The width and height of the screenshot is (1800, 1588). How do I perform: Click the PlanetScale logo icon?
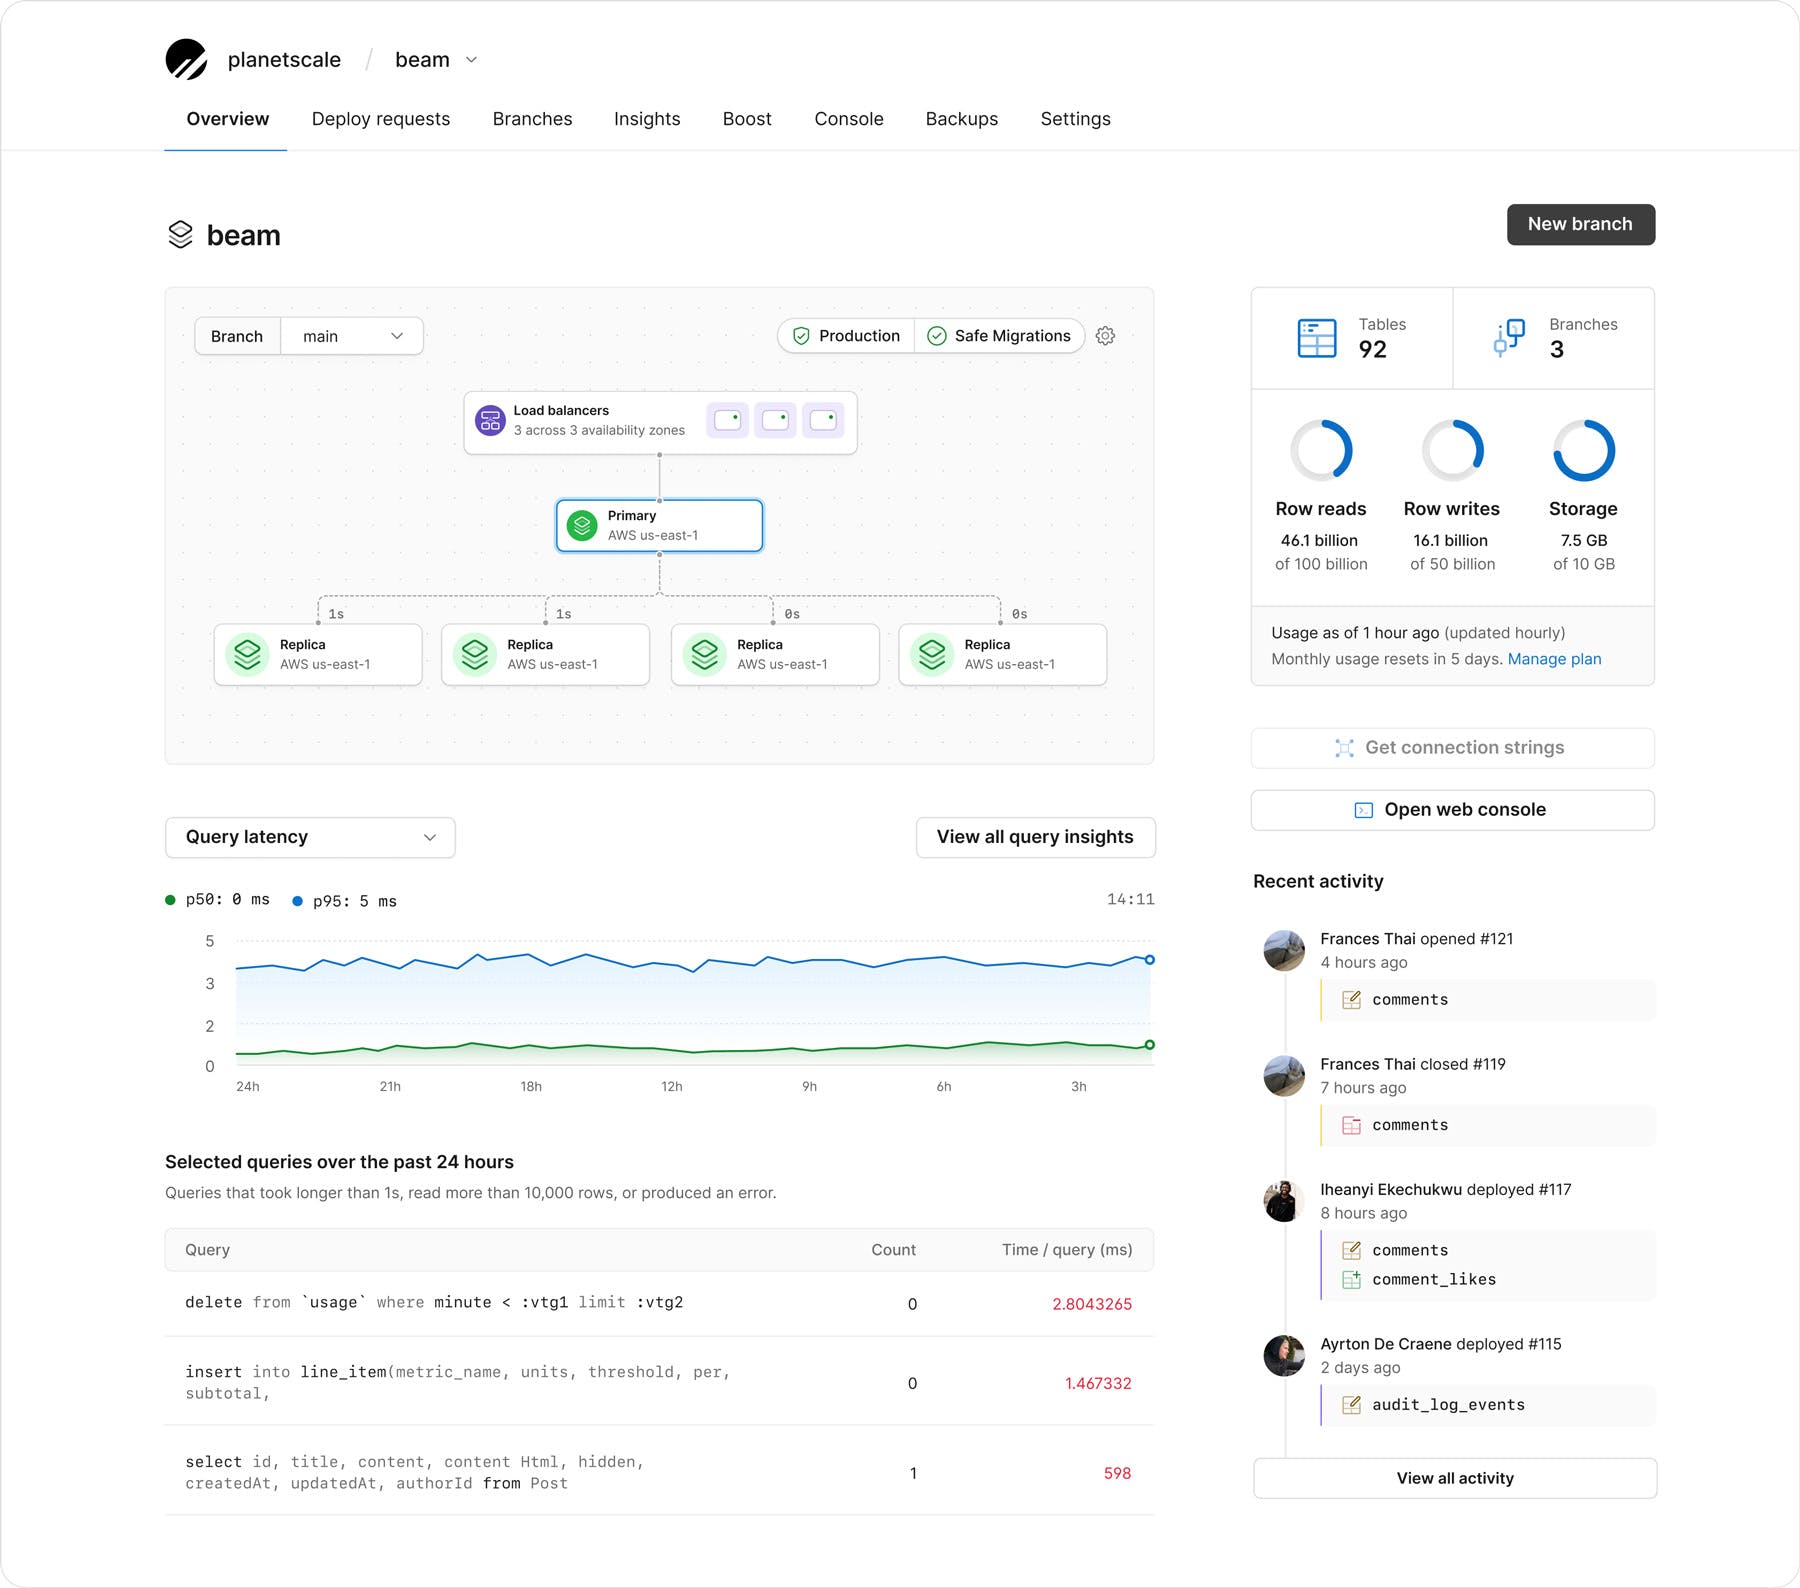(x=186, y=59)
